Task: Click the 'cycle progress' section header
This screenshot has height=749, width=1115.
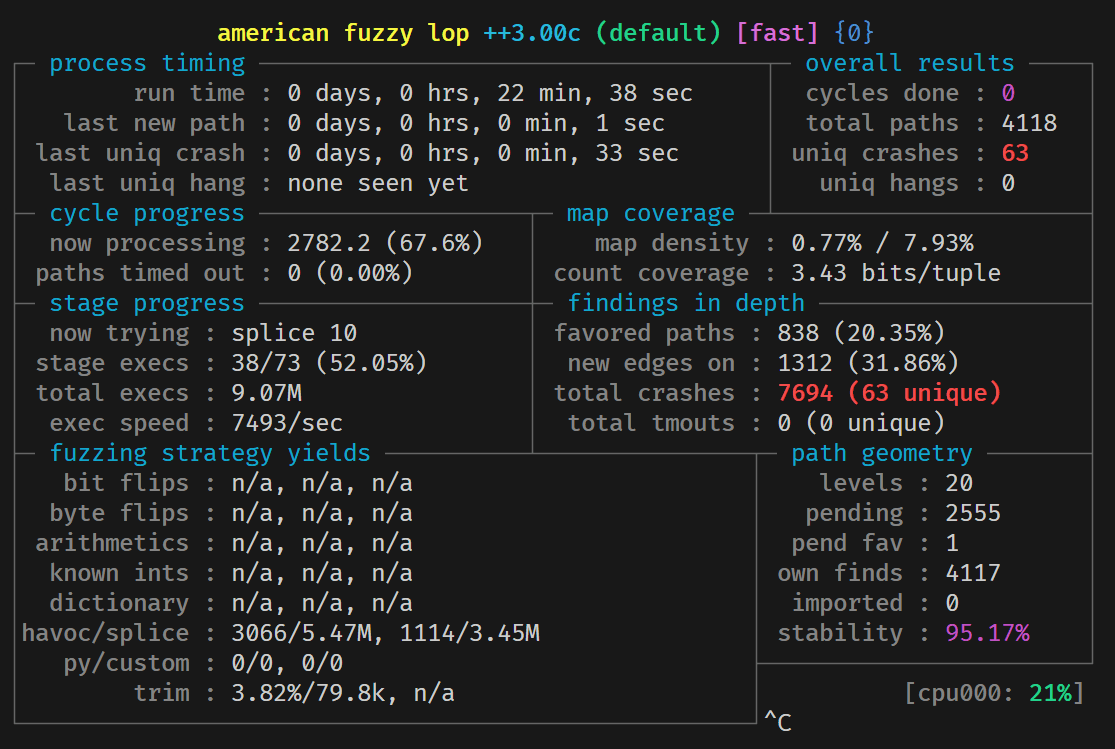Action: [147, 213]
